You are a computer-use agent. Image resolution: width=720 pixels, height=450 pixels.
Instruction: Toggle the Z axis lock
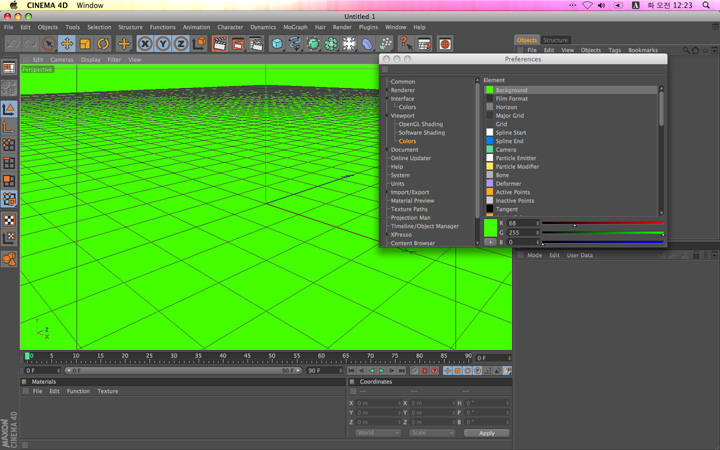point(181,44)
